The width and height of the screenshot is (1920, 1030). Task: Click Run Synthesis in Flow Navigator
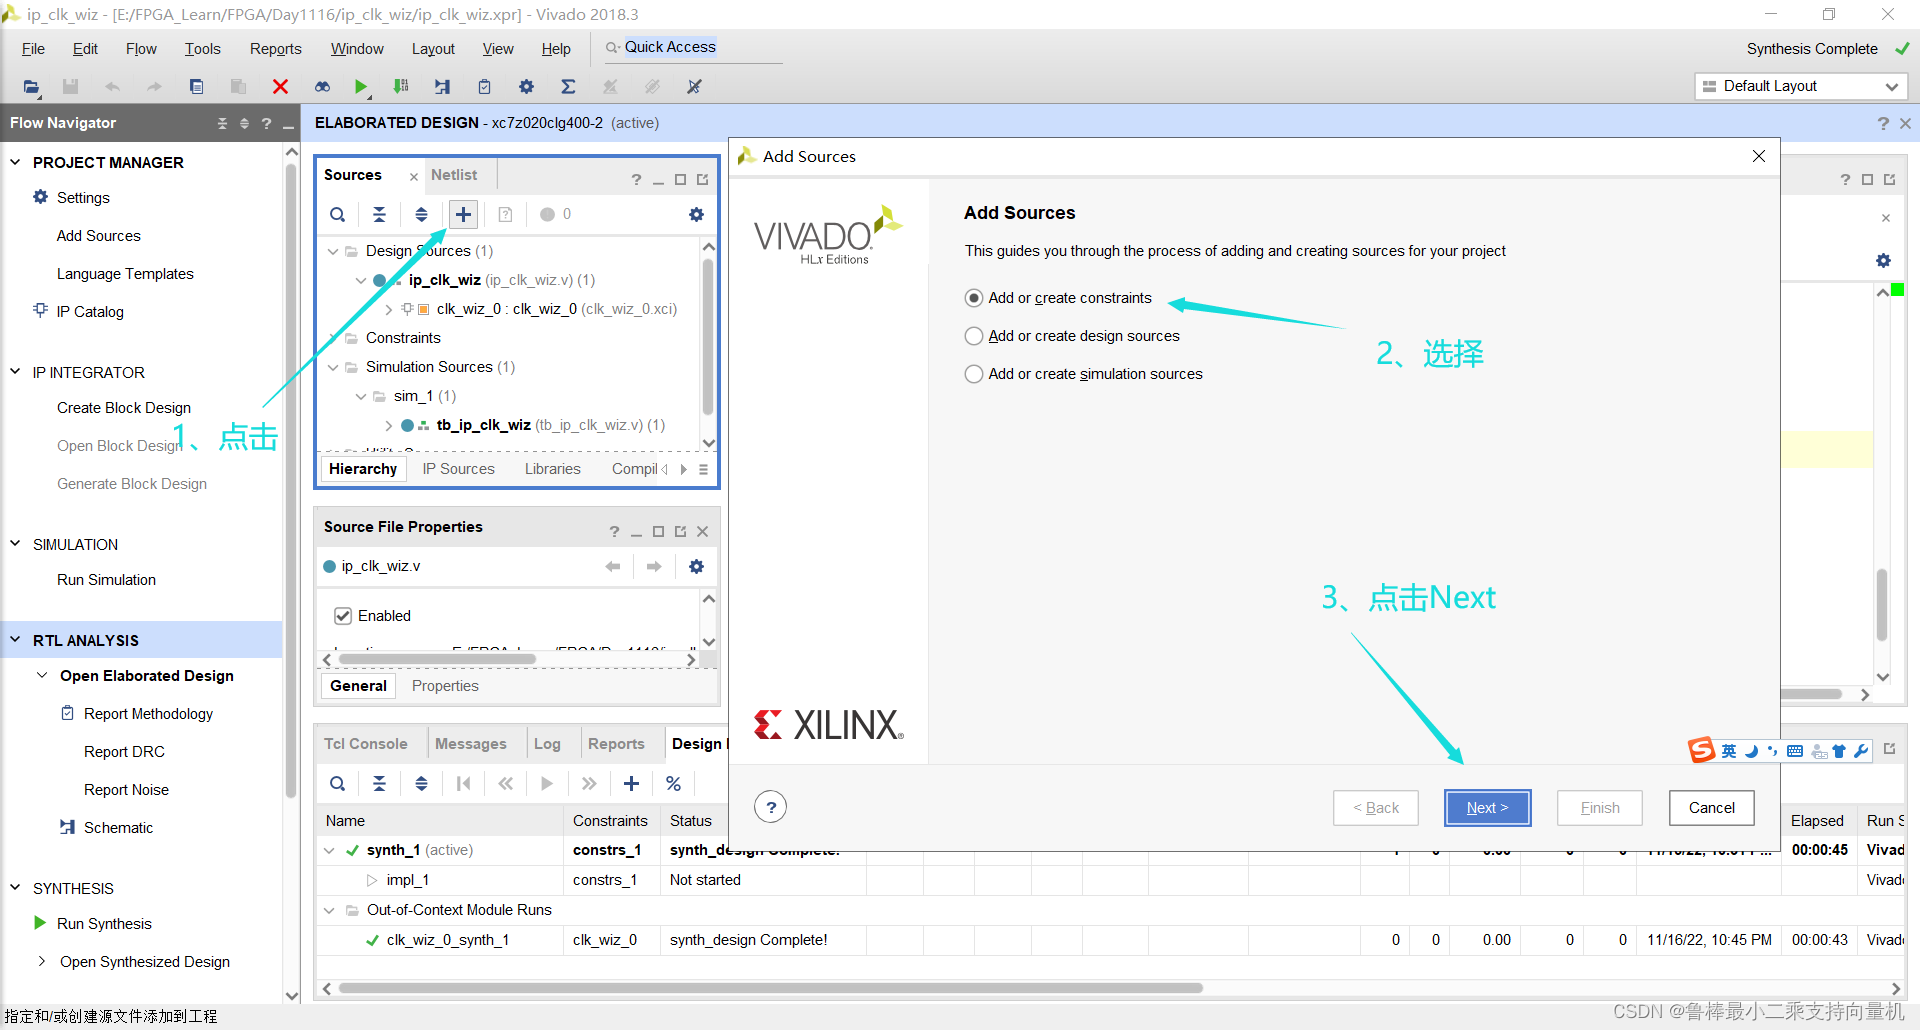coord(104,924)
